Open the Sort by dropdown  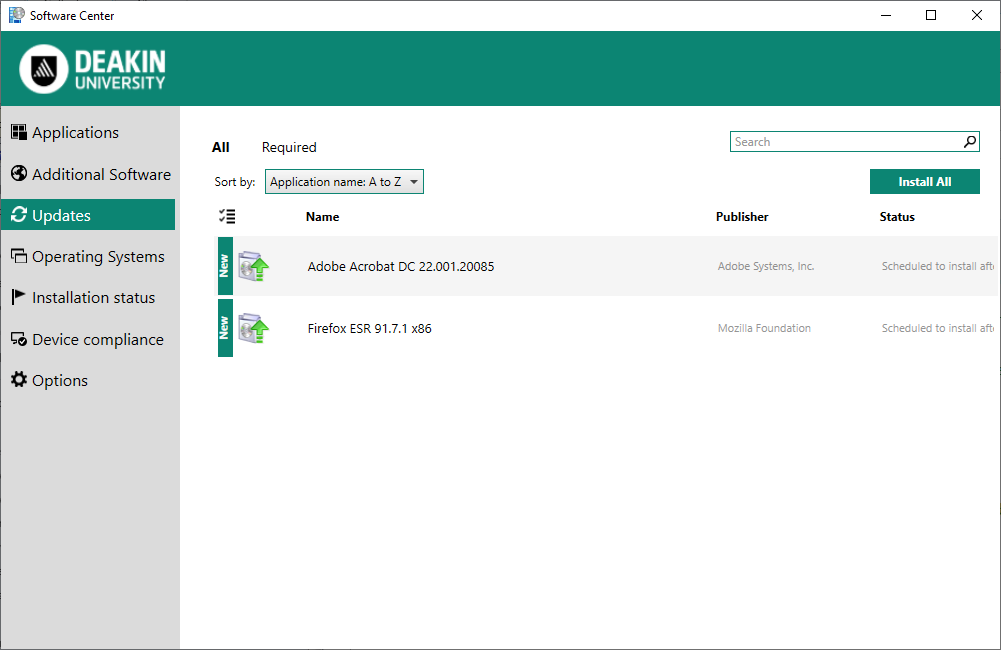(x=344, y=182)
